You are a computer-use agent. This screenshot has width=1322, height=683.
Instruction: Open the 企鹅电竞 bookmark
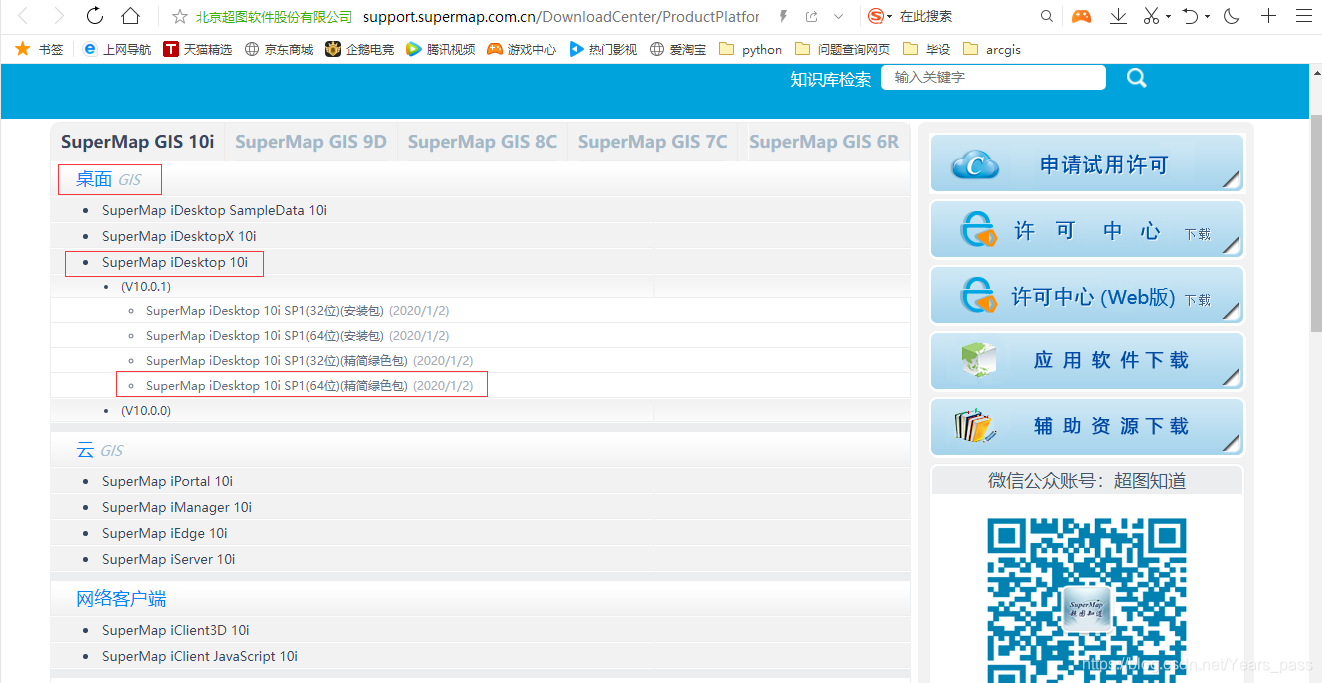(x=360, y=49)
